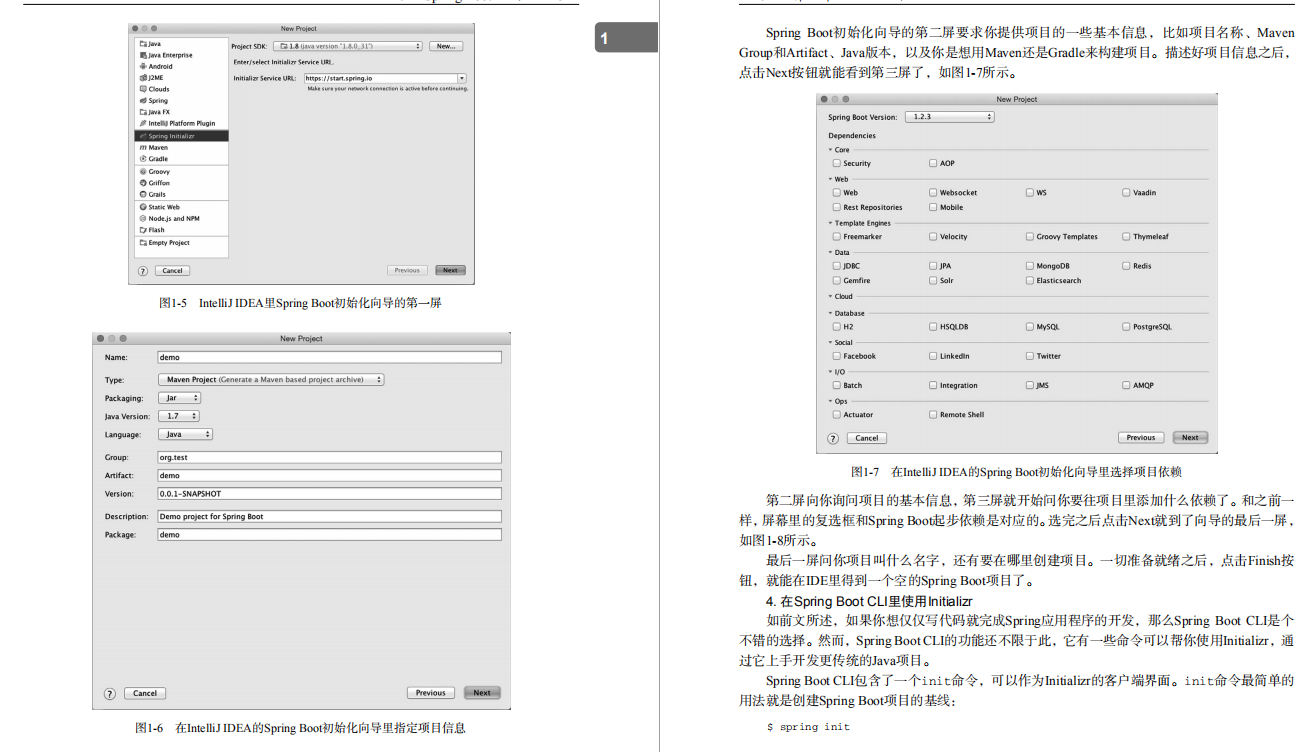Open the Java Version 1.7 dropdown
Screen dimensions: 1315x752
tap(179, 416)
